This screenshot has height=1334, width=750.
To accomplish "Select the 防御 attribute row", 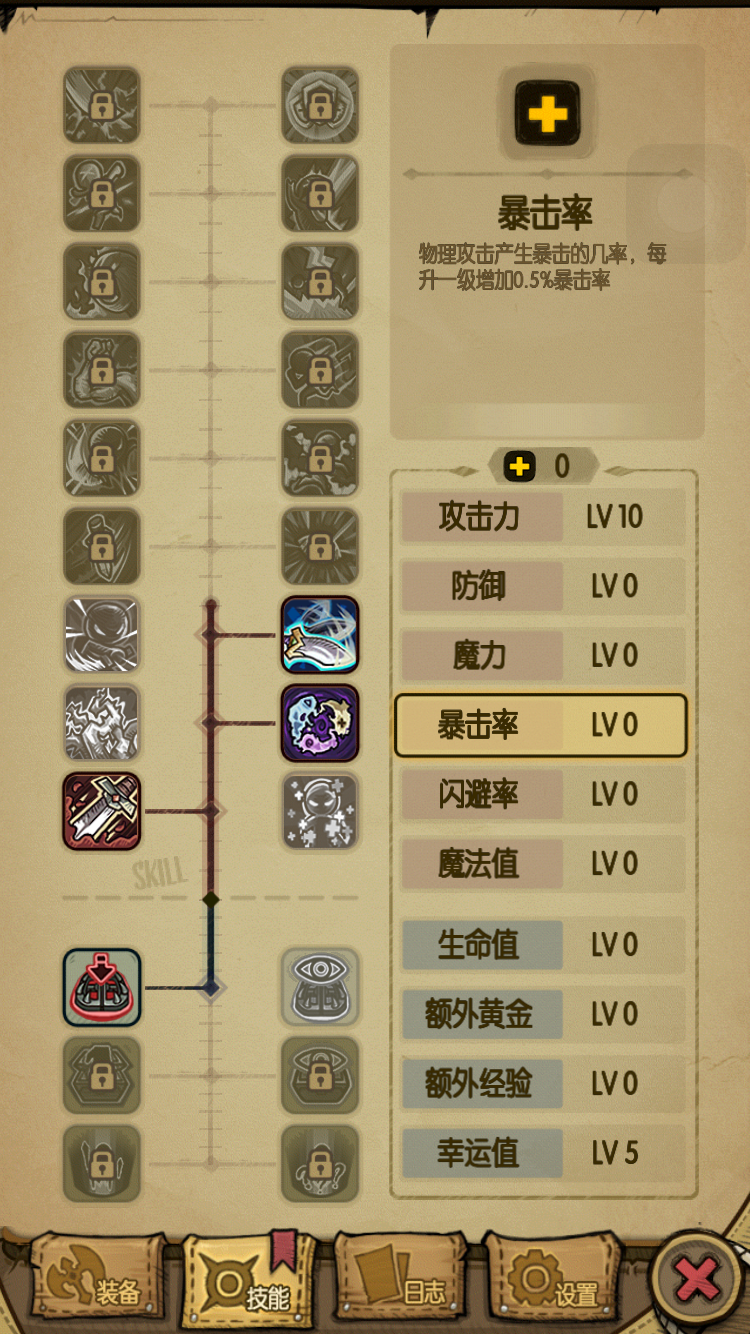I will pyautogui.click(x=543, y=586).
